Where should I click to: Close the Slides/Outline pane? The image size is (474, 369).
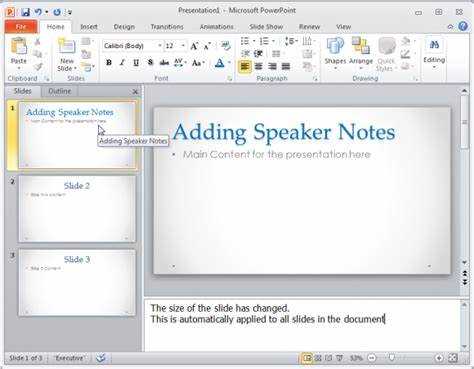135,91
